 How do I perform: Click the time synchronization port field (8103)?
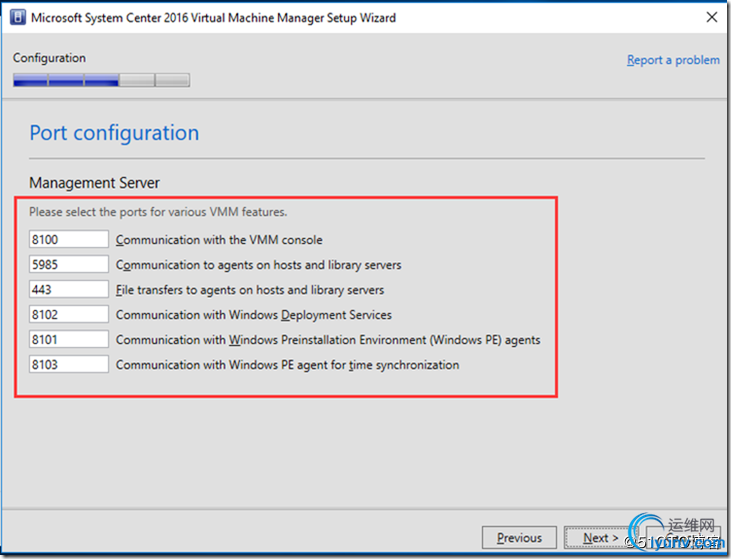tap(68, 365)
